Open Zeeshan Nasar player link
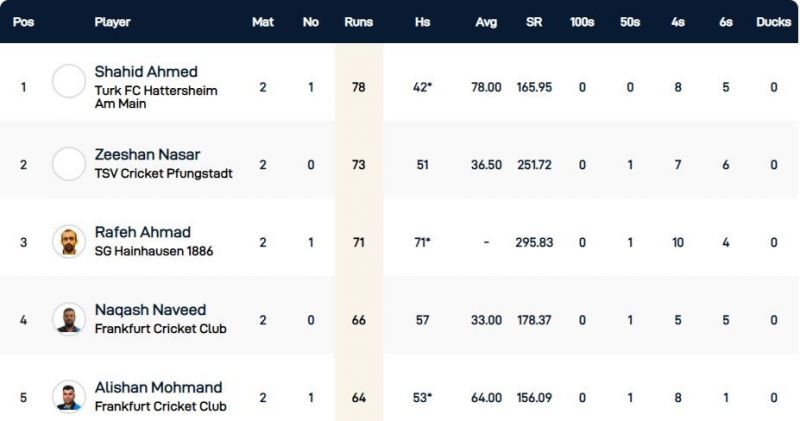 [x=147, y=155]
